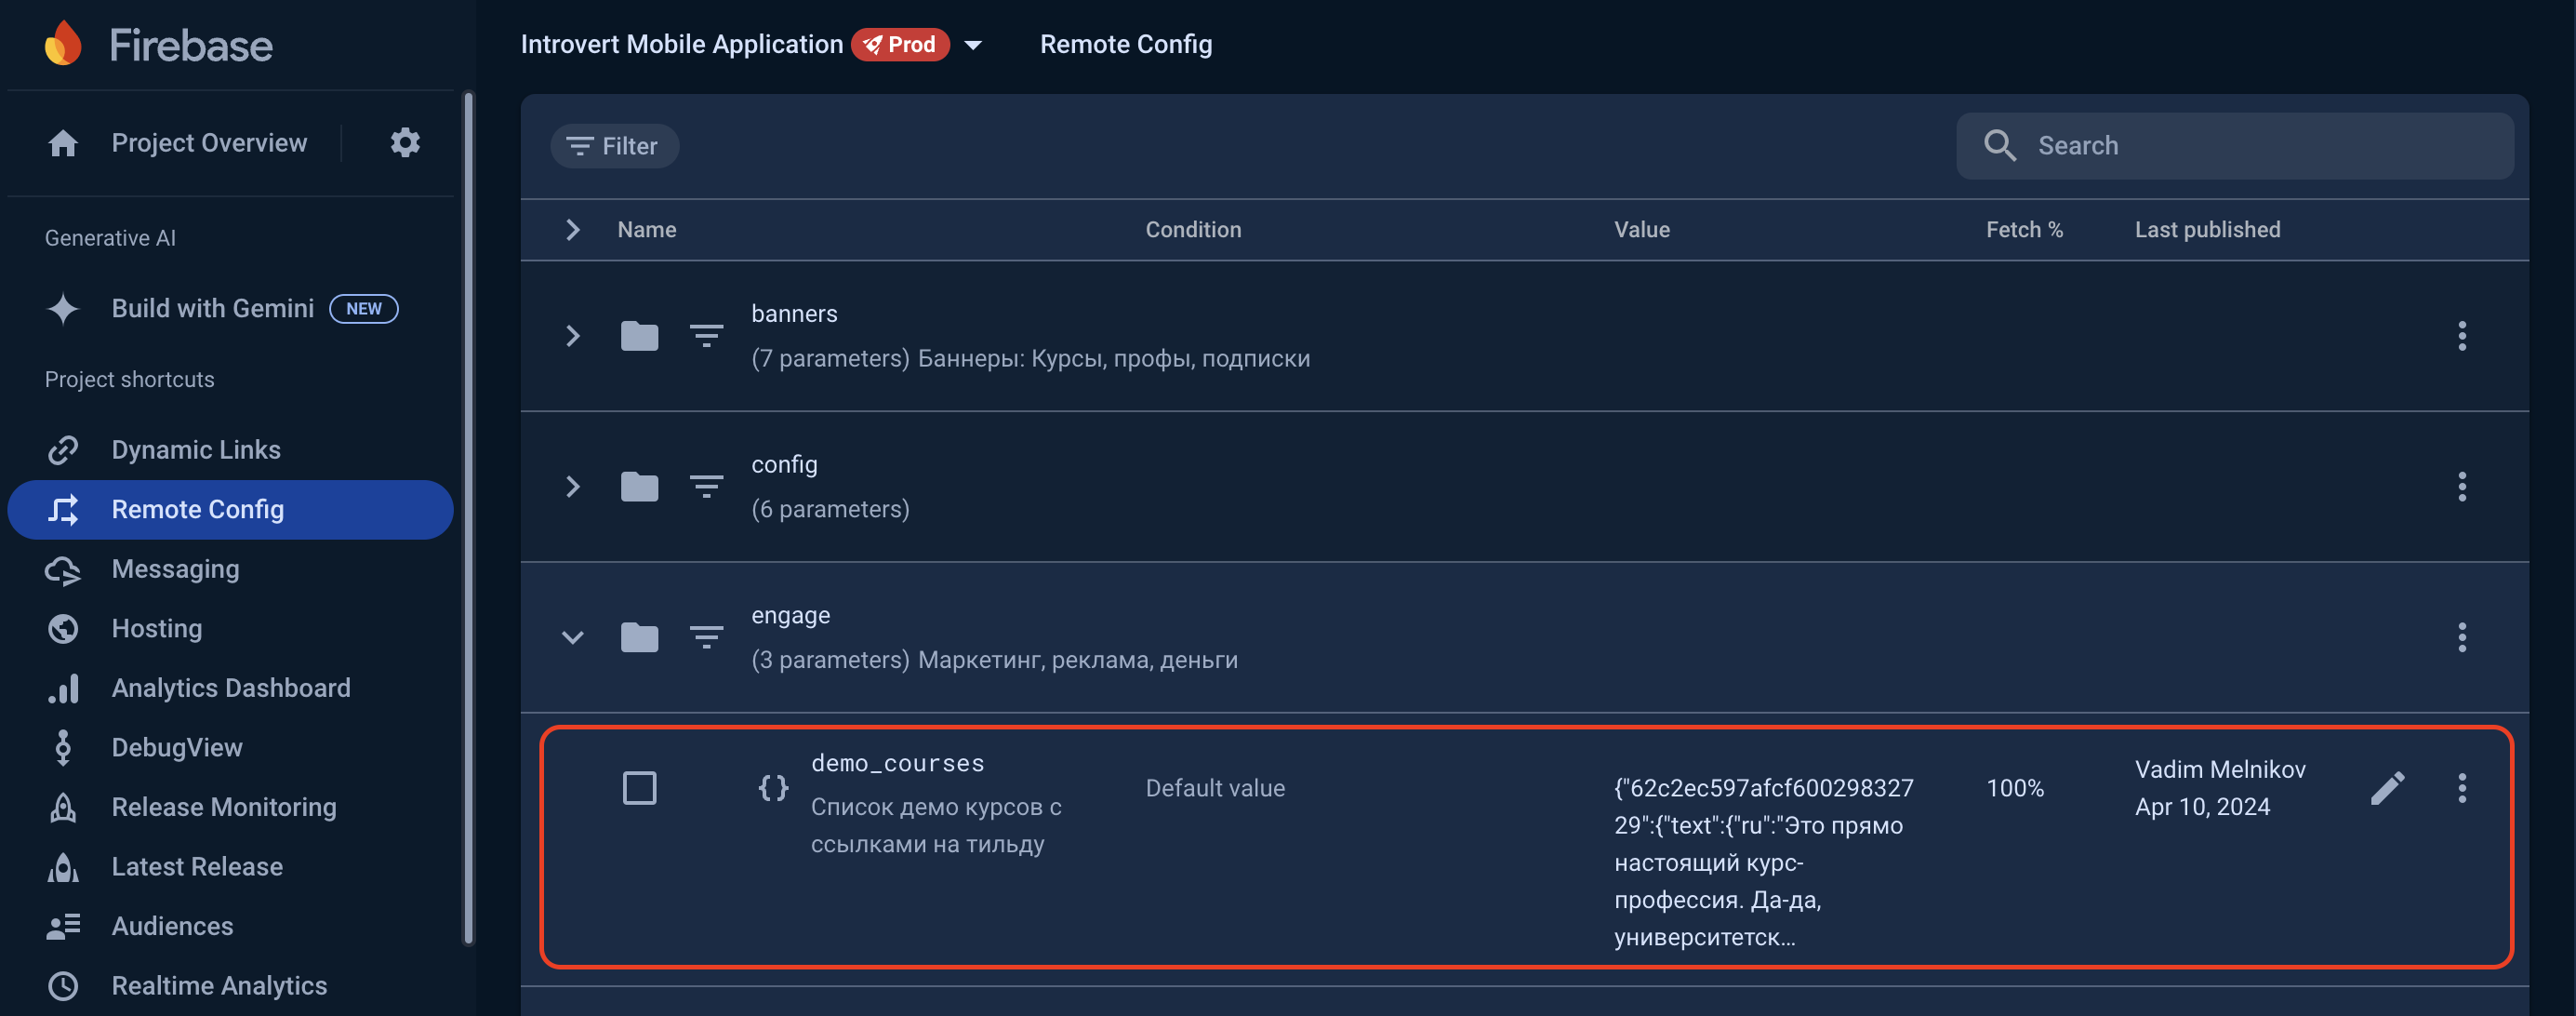Open Messaging in the sidebar
The height and width of the screenshot is (1016, 2576).
coord(175,569)
